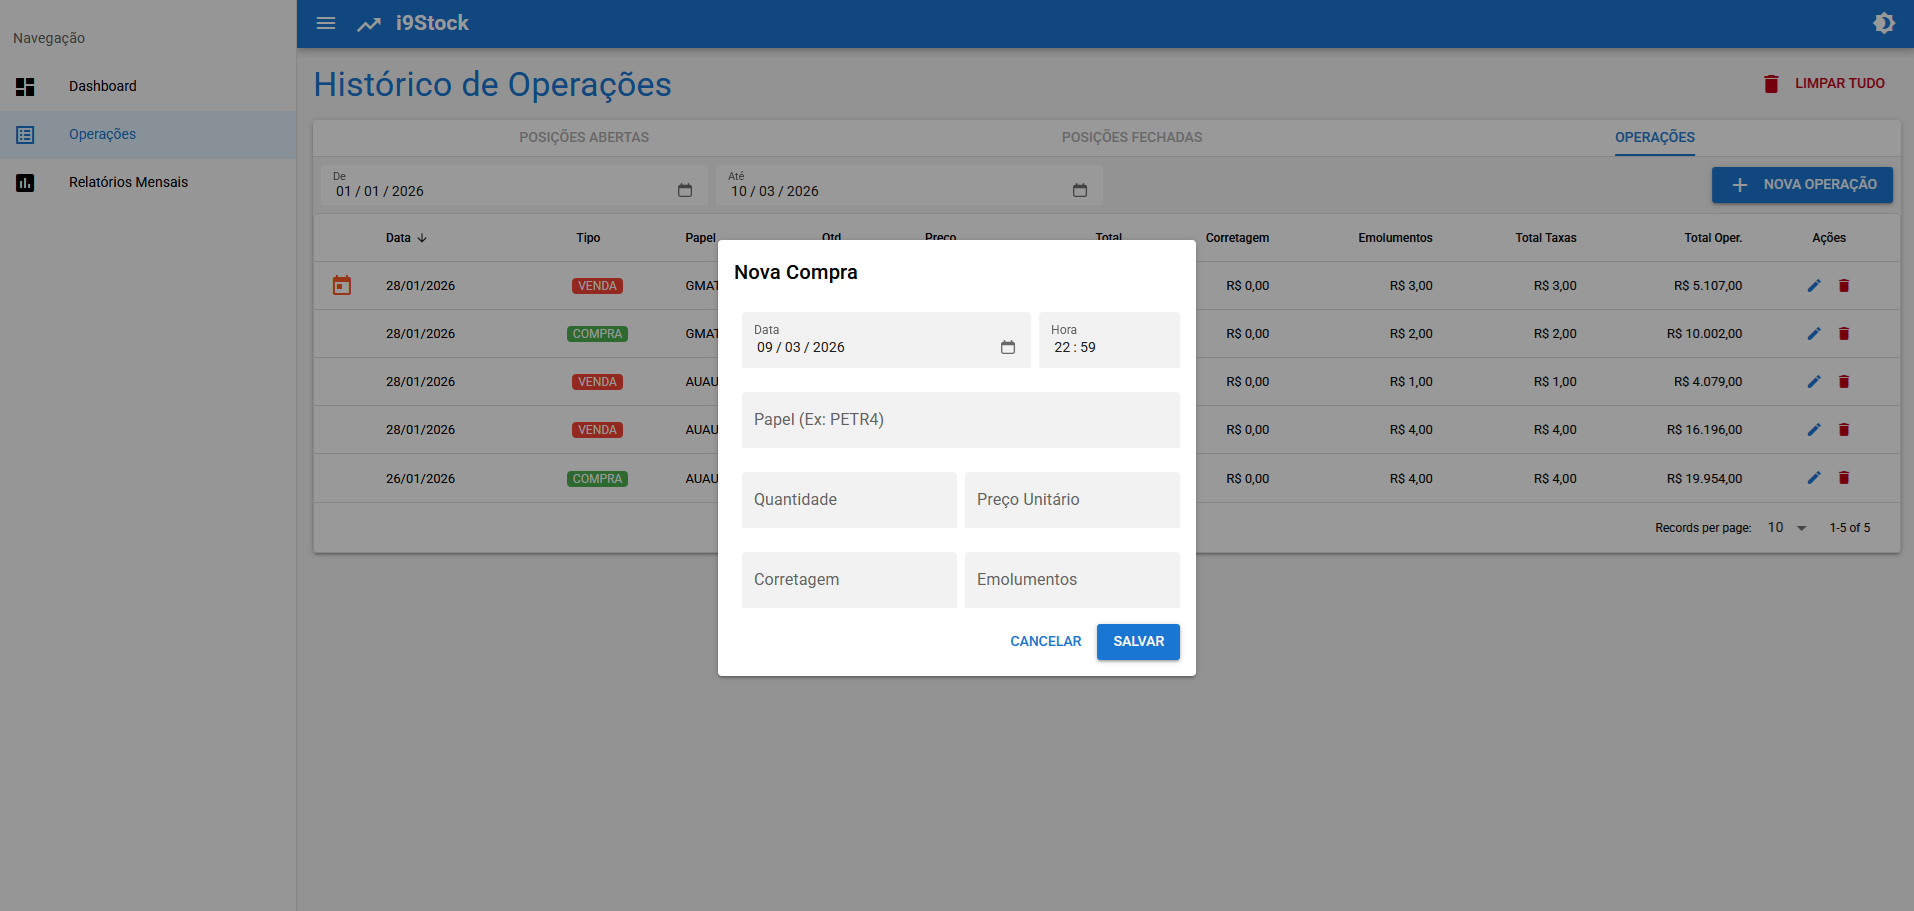
Task: Click the Hora 22:59 time field
Action: tap(1109, 340)
